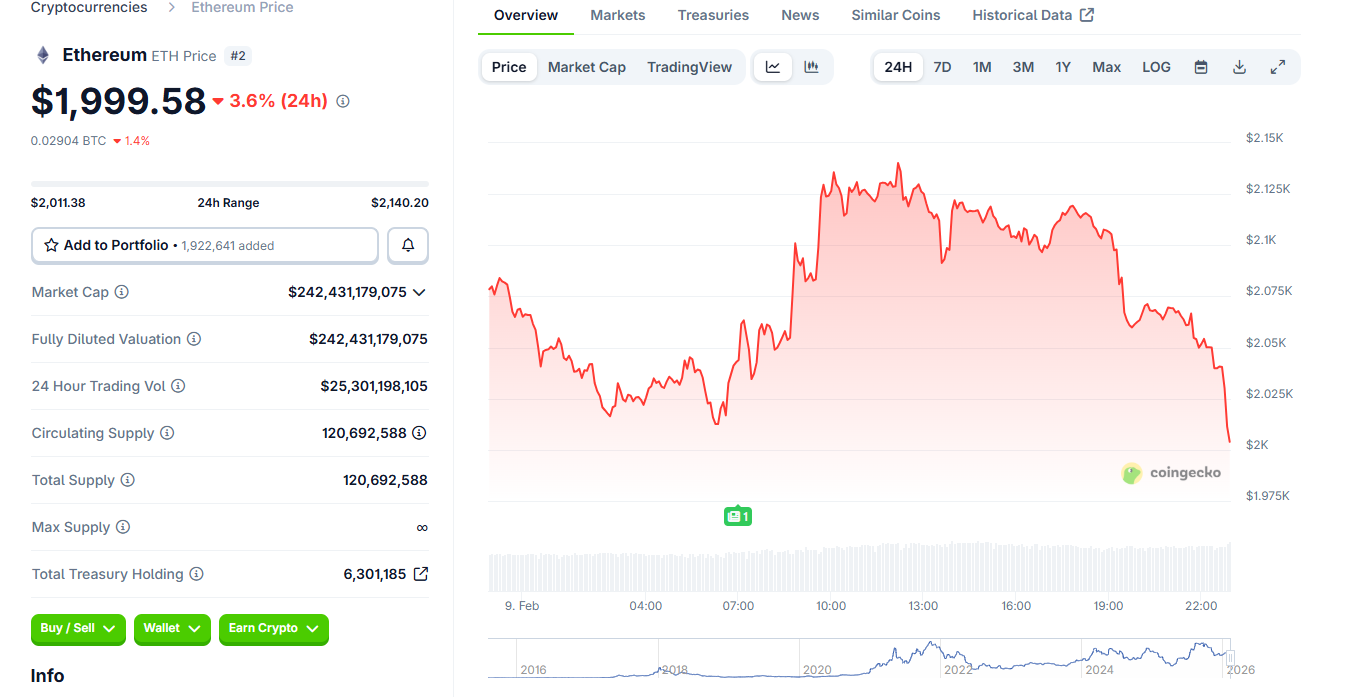This screenshot has width=1360, height=697.
Task: Open the Buy / Sell dropdown
Action: 78,628
